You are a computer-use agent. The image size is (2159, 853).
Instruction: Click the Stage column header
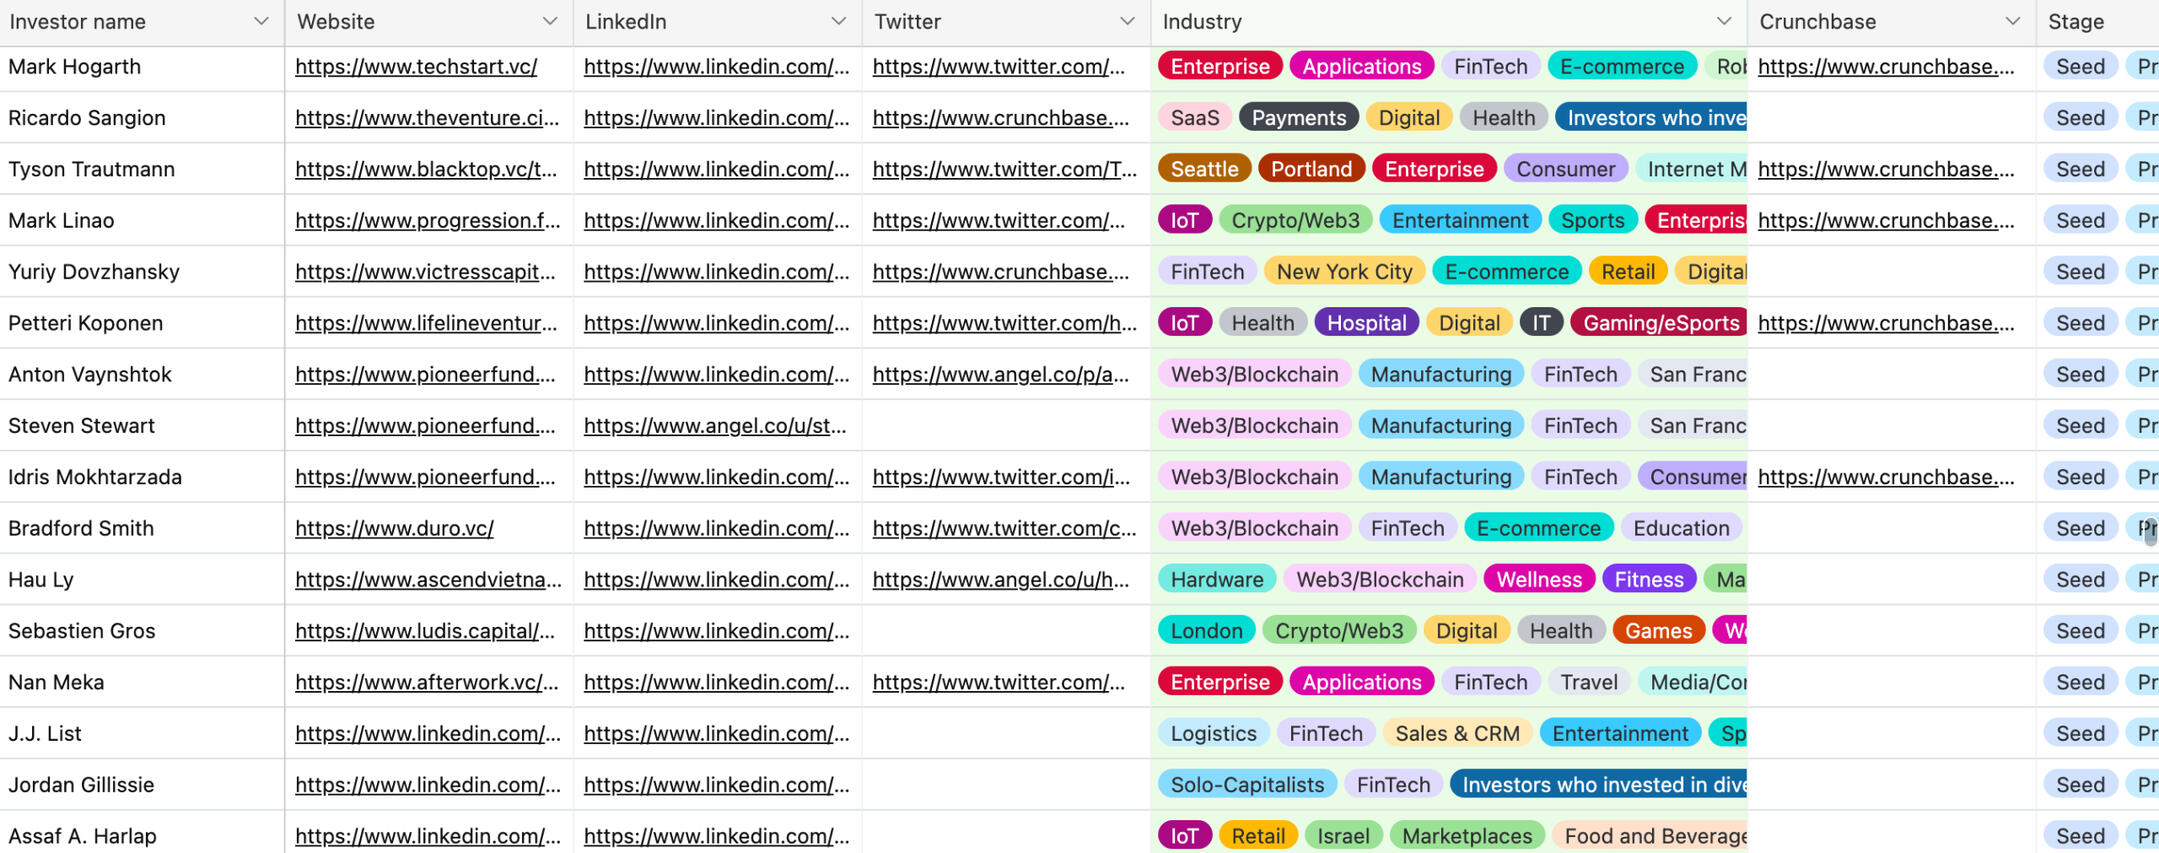[x=2076, y=21]
